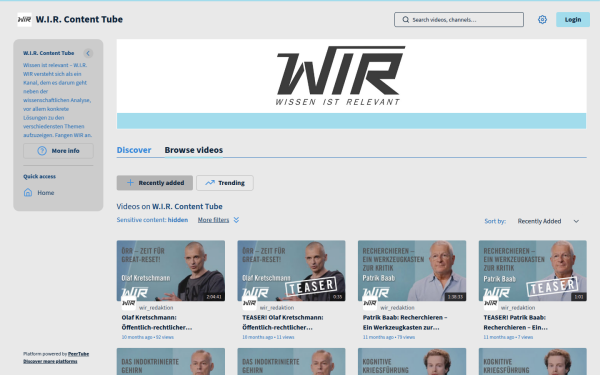The width and height of the screenshot is (600, 375).
Task: Click title 'TEASER! Olaf Kretschmann: Öffentlich-rechtlicher...'
Action: point(283,322)
